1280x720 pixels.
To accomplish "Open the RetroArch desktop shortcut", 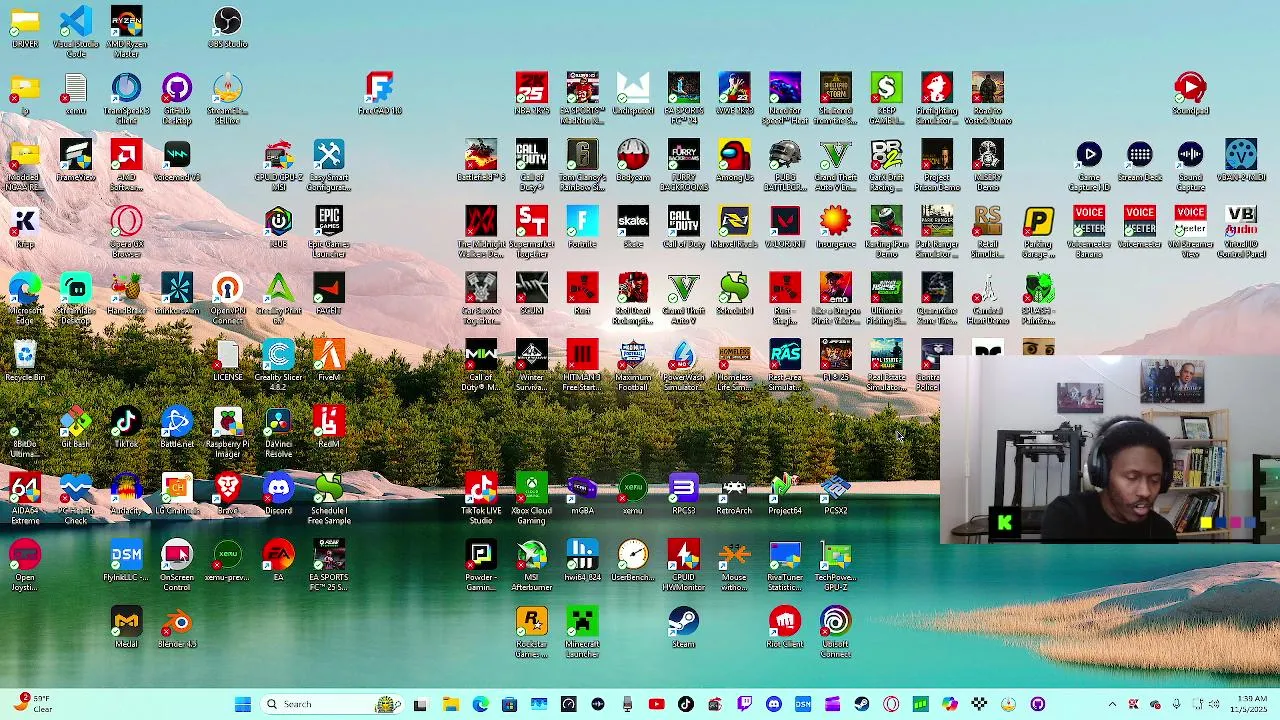I will click(x=734, y=495).
